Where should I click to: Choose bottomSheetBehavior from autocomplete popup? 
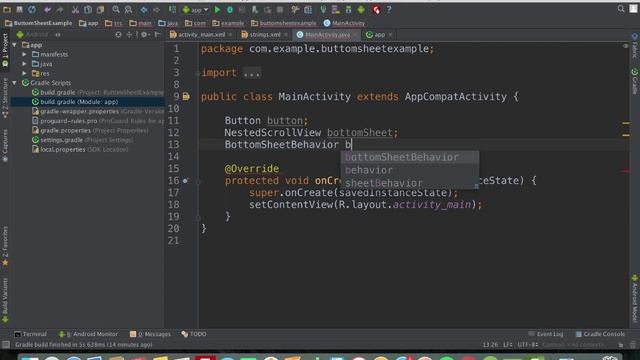pyautogui.click(x=410, y=157)
